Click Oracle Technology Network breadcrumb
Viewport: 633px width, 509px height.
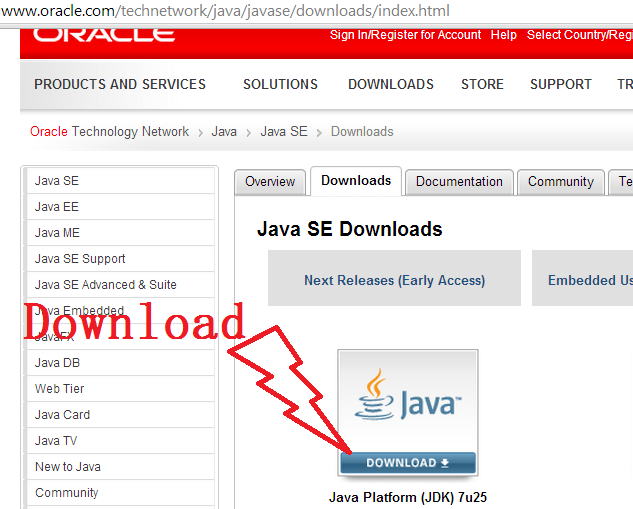109,132
